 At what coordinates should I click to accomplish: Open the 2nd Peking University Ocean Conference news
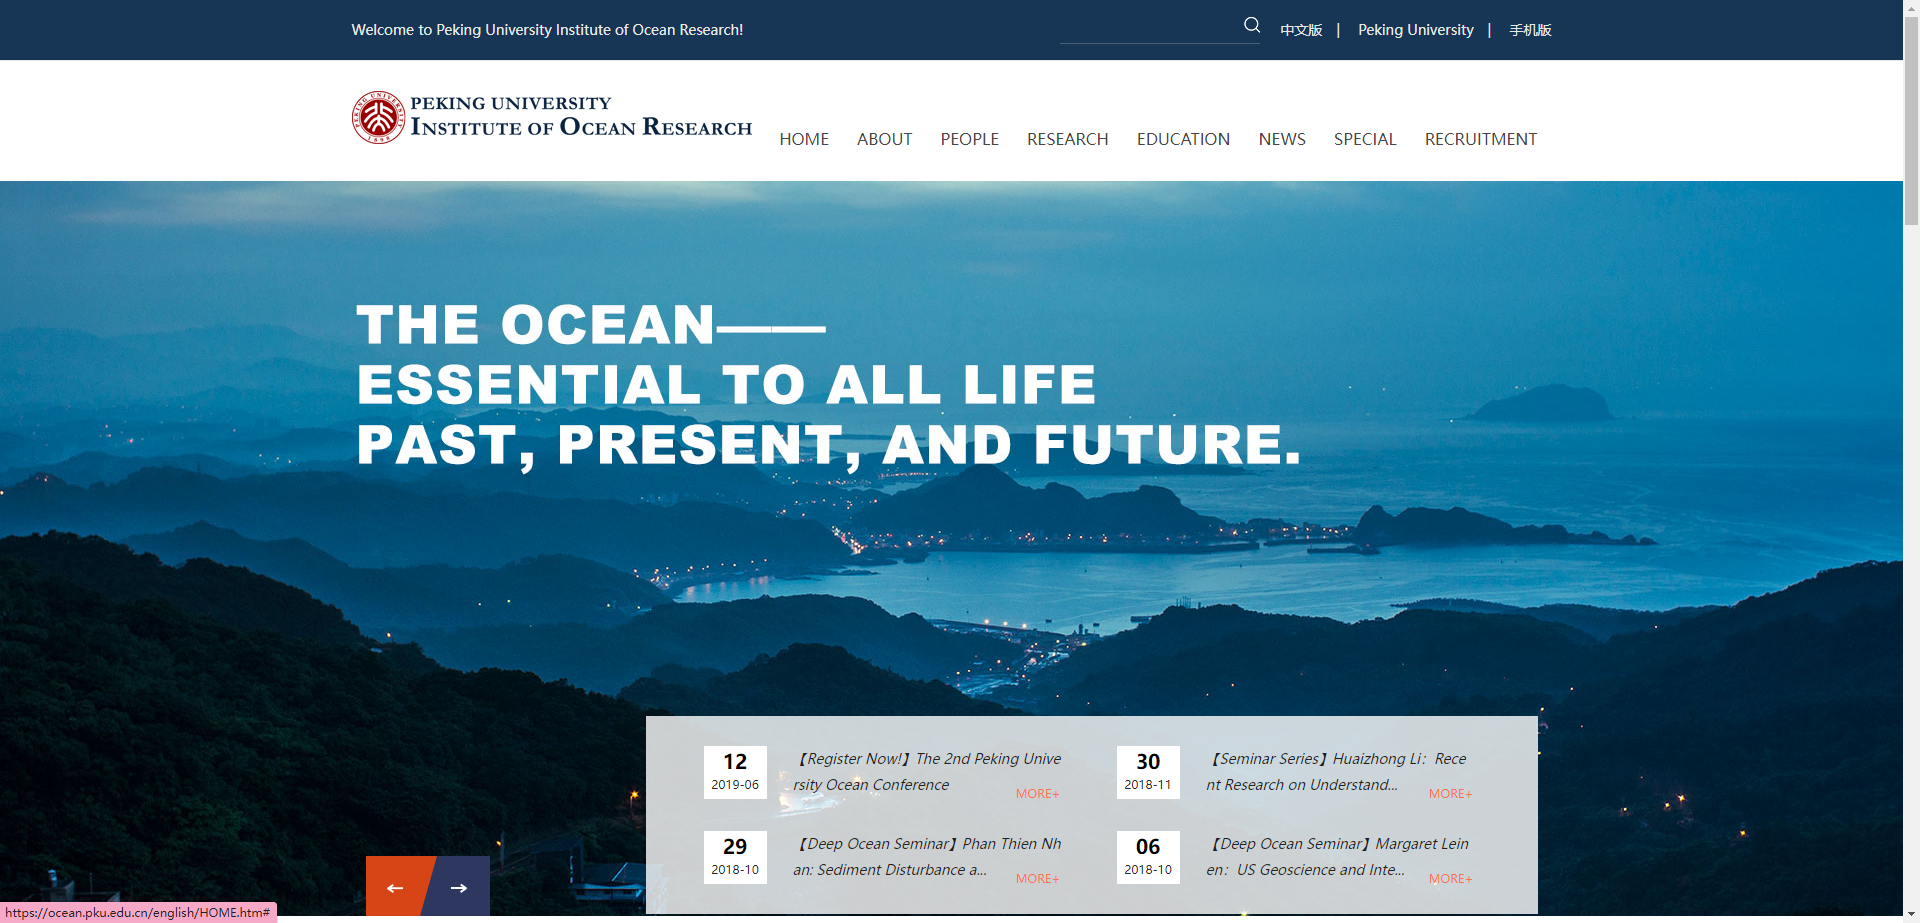tap(927, 772)
